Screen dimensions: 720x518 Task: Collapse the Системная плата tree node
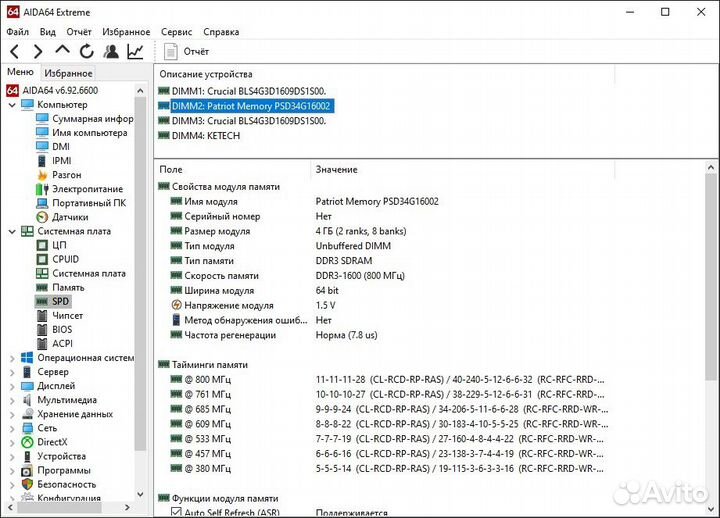coord(12,231)
